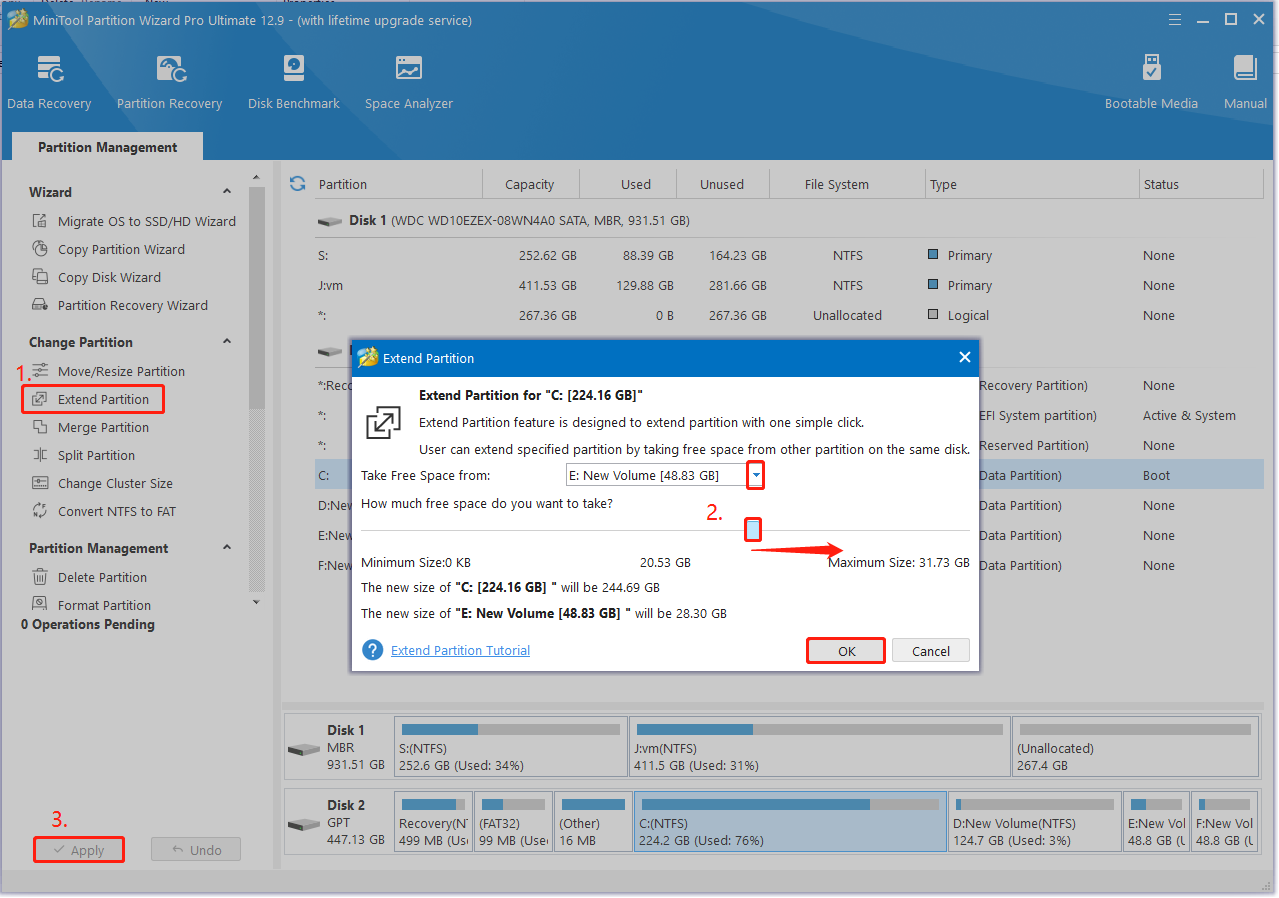The image size is (1279, 898).
Task: Click the Type column header
Action: pyautogui.click(x=1032, y=184)
